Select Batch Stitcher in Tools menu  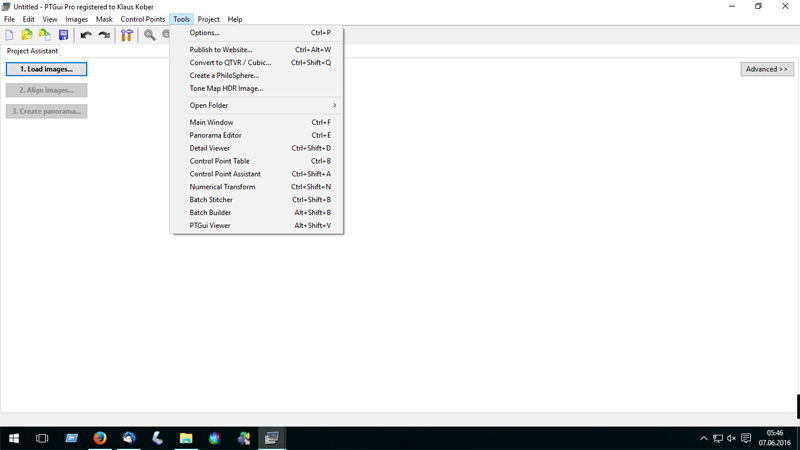click(x=211, y=200)
